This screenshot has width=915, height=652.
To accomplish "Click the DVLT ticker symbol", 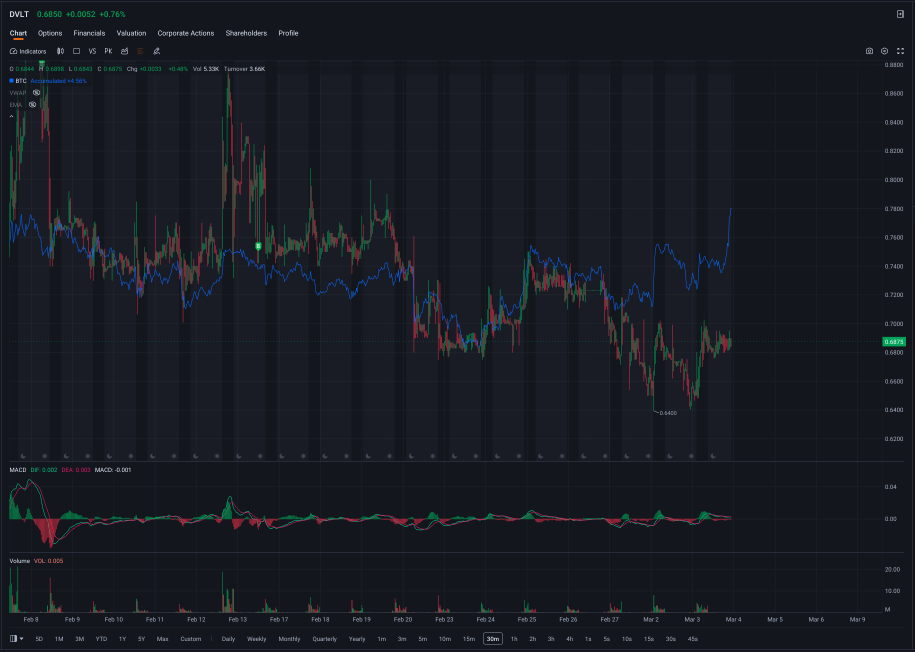I will coord(19,14).
